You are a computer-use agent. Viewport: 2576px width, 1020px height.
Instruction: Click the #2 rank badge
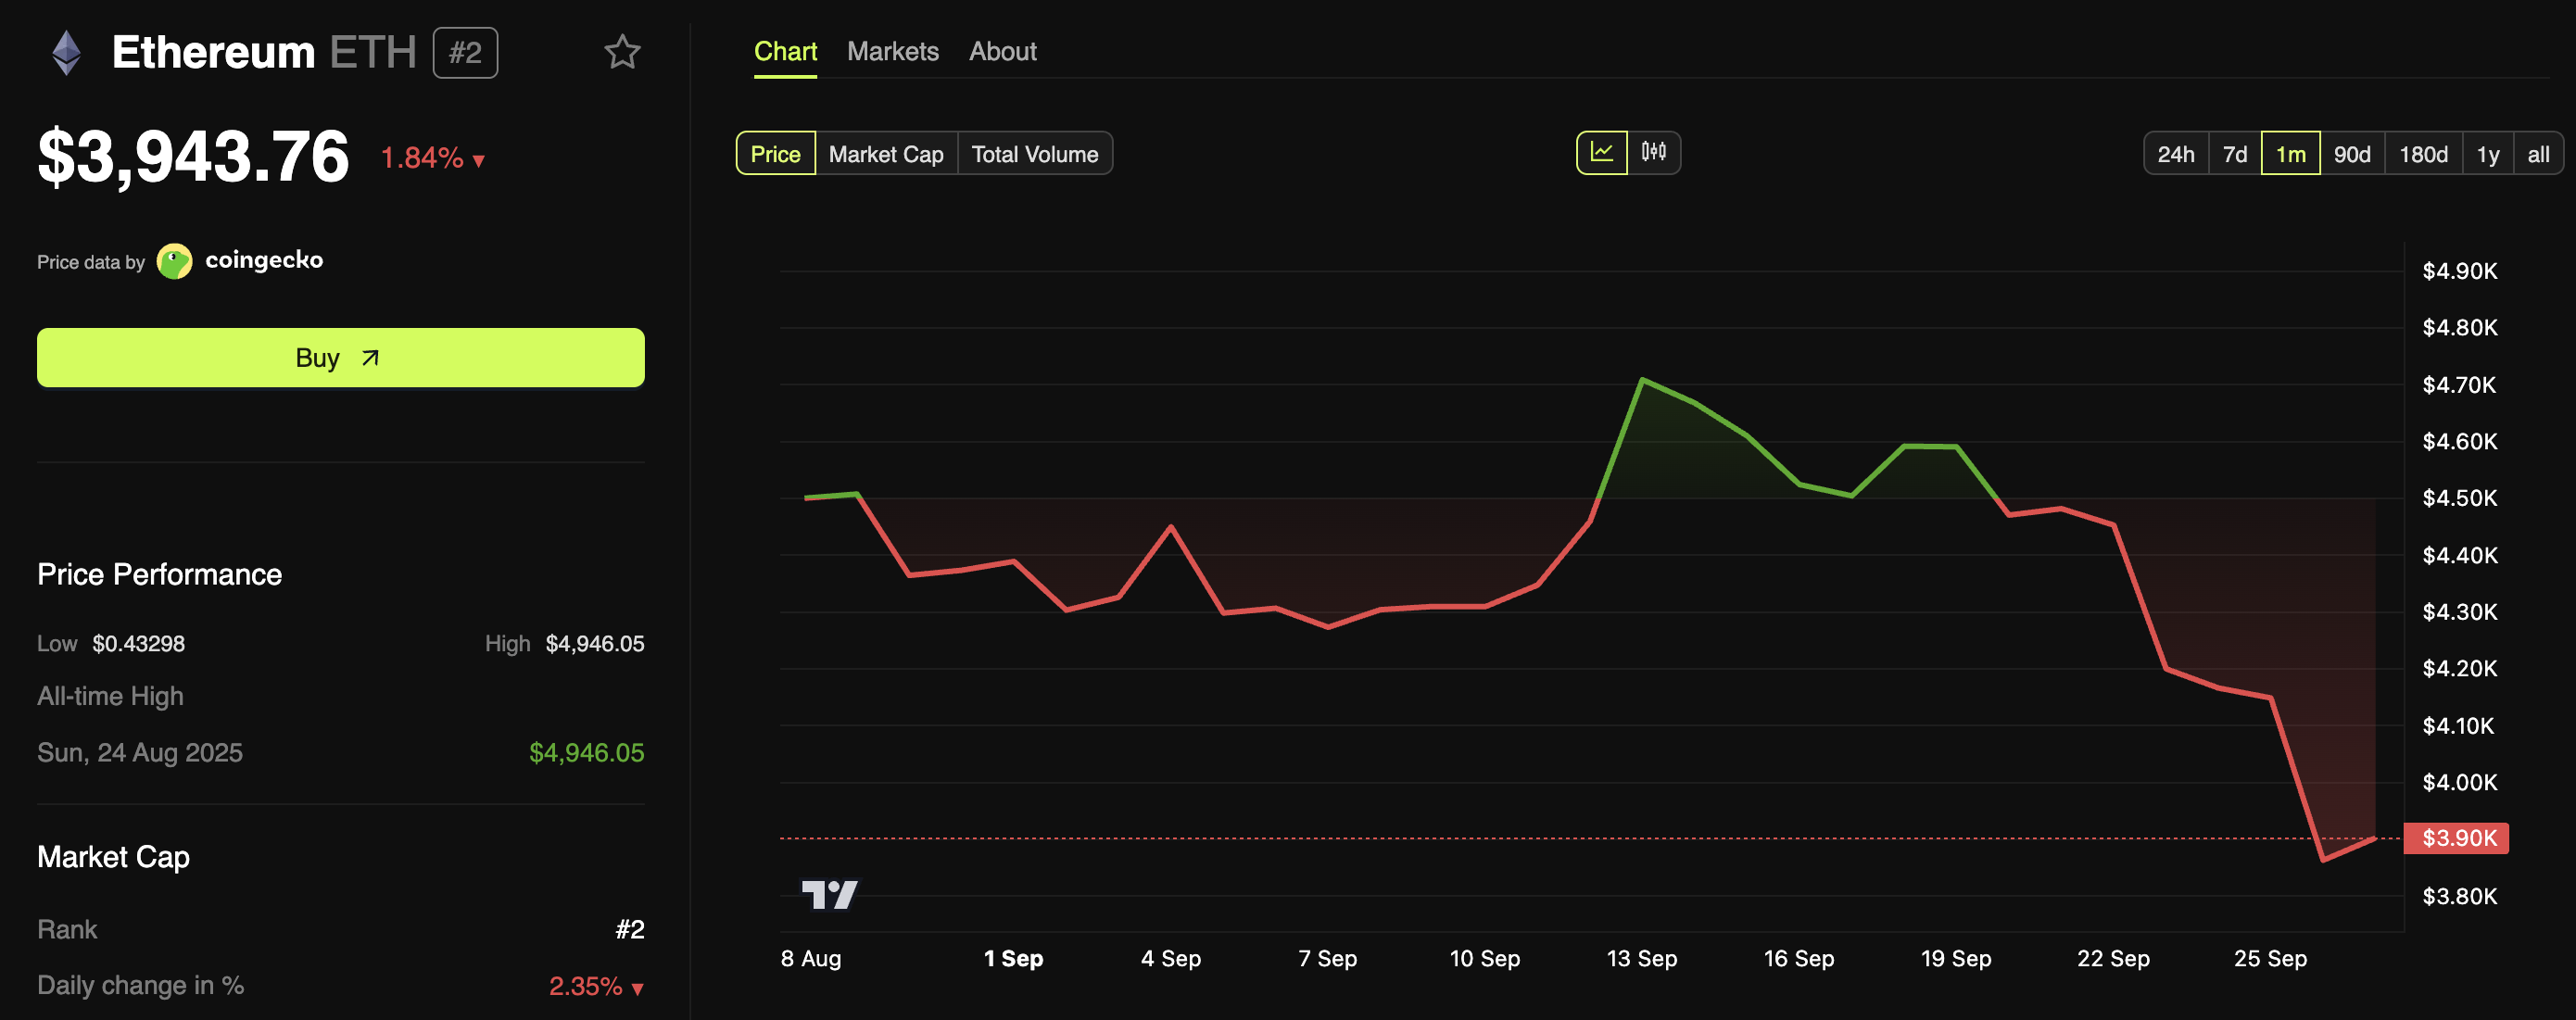pos(465,53)
